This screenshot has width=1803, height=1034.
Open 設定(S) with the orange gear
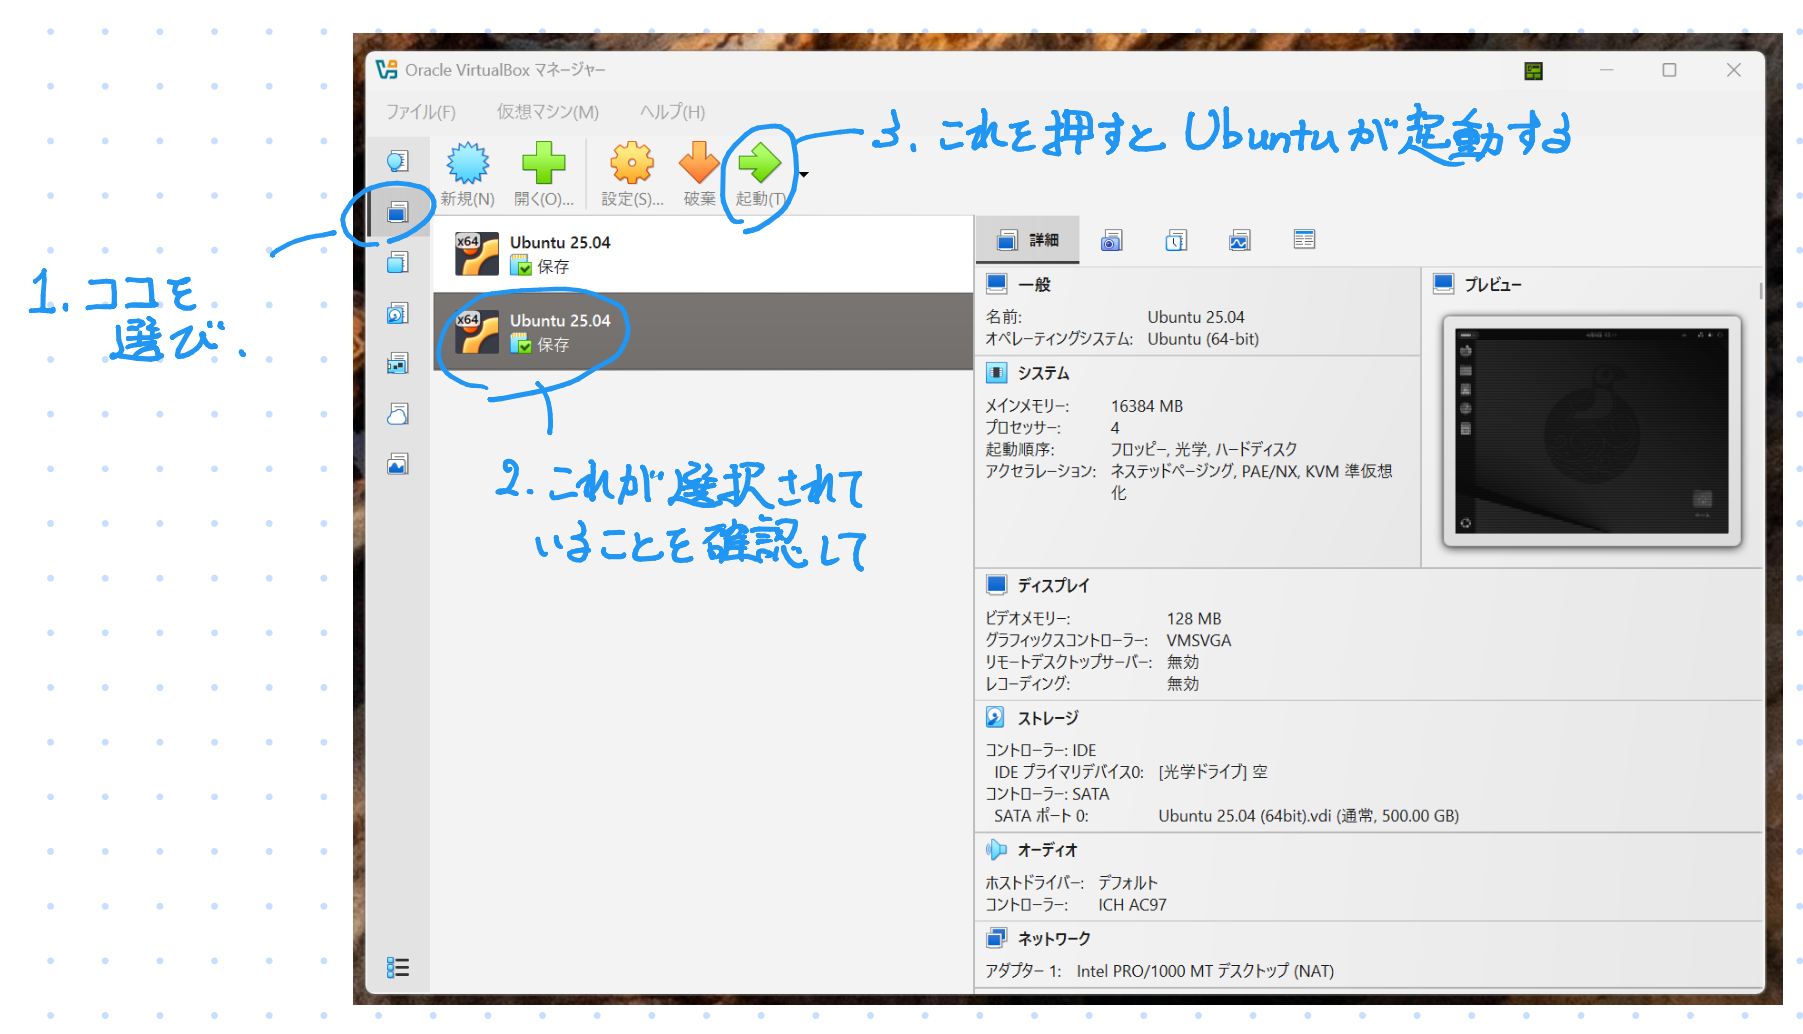pos(632,164)
